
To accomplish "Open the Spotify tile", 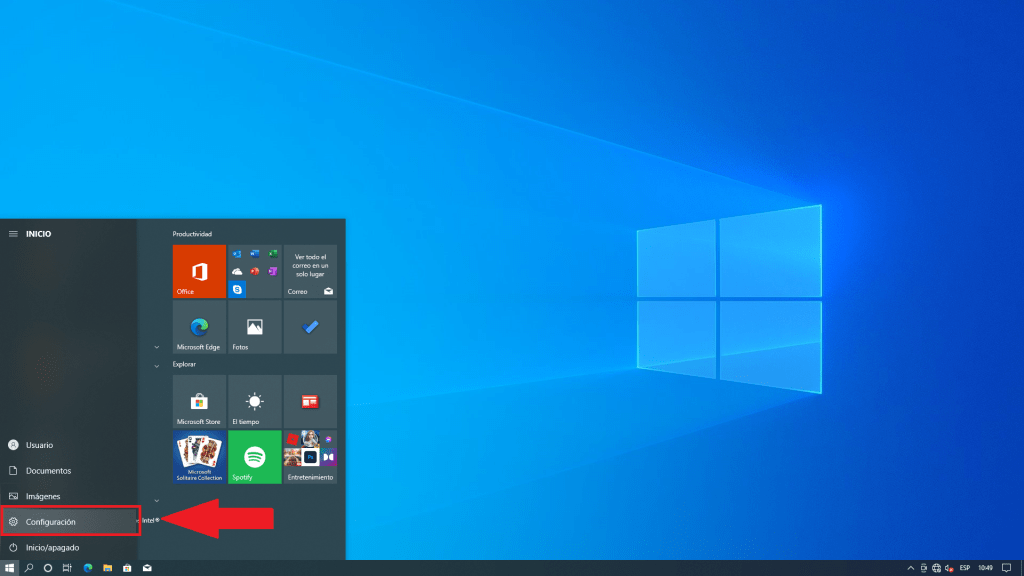I will tap(255, 457).
